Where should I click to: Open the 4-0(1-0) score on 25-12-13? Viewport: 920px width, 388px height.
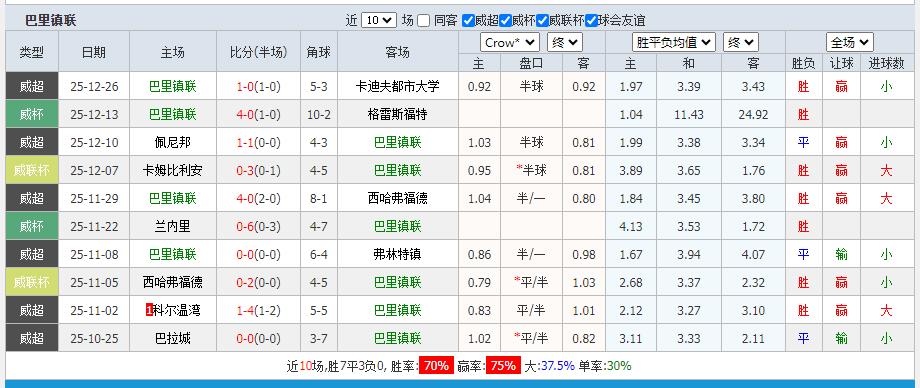point(258,114)
